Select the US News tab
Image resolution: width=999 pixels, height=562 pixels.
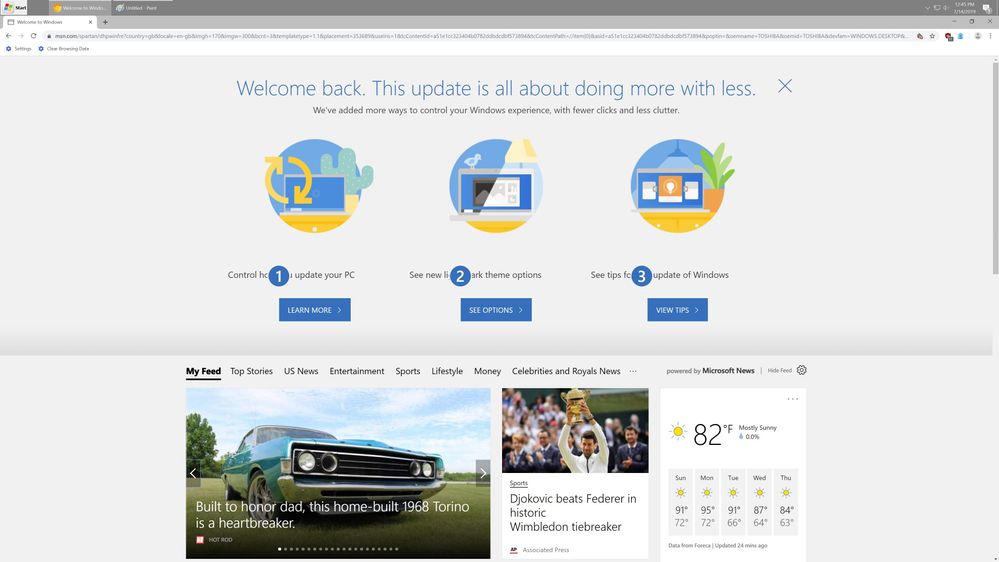[301, 371]
